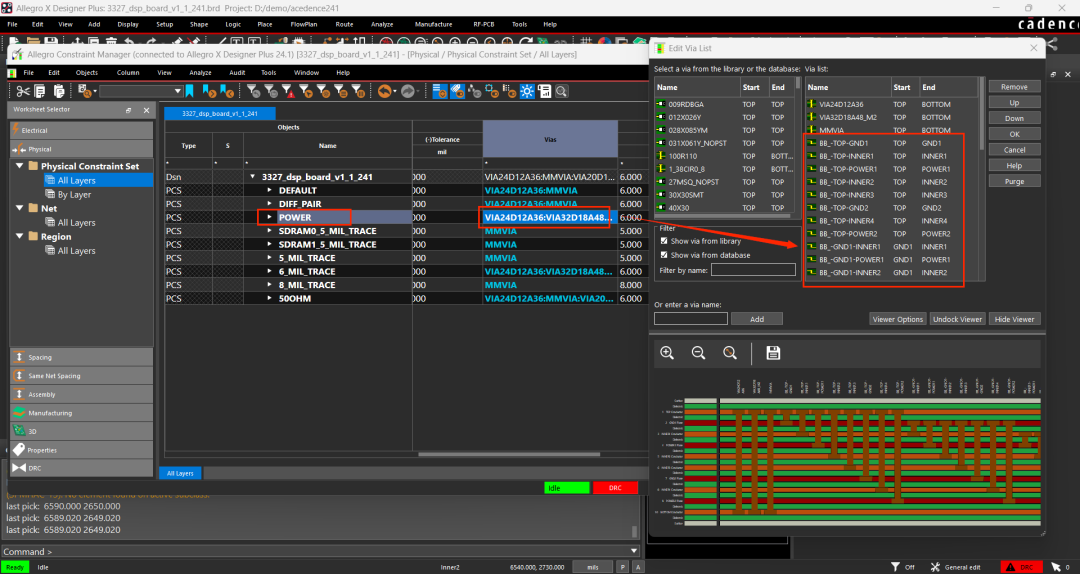Image resolution: width=1080 pixels, height=574 pixels.
Task: Collapse the Physical Constraint Set tree node
Action: (x=20, y=166)
